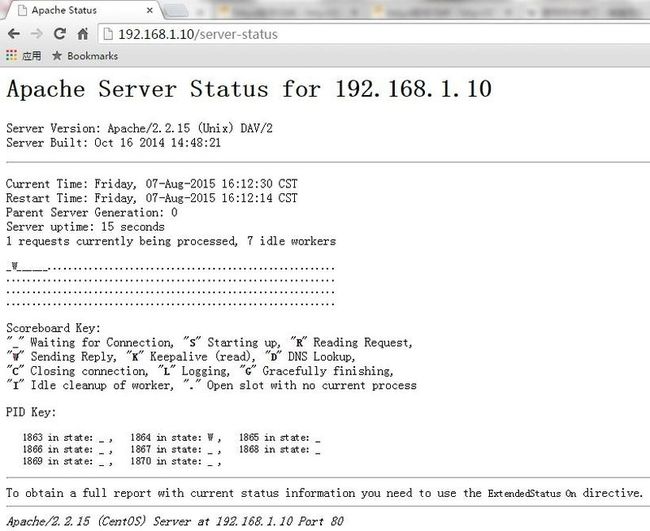Click the browser Back arrow
Image resolution: width=650 pixels, height=531 pixels.
click(x=14, y=34)
